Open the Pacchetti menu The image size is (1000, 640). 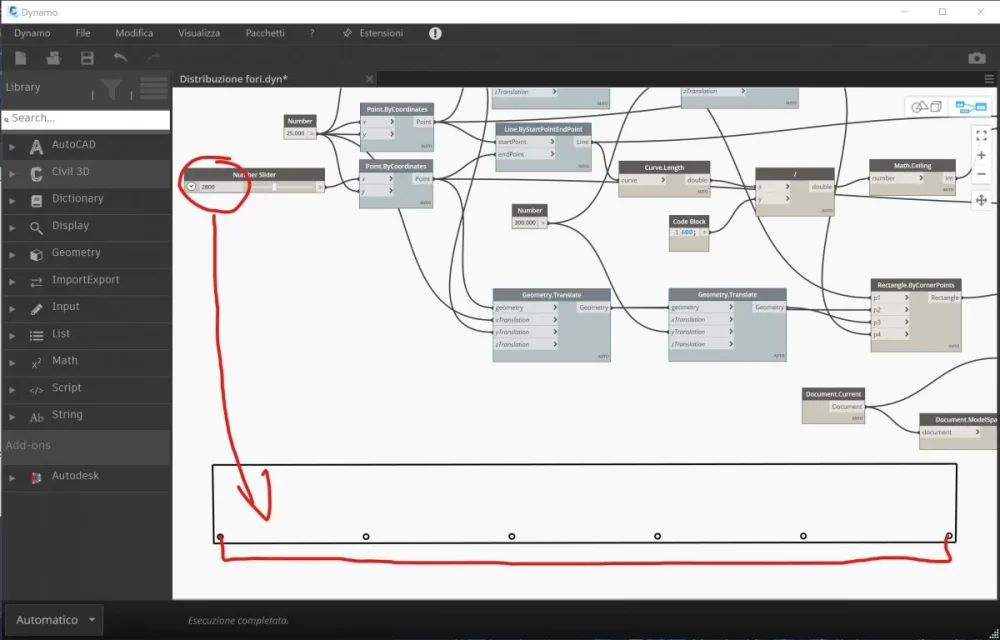click(265, 33)
